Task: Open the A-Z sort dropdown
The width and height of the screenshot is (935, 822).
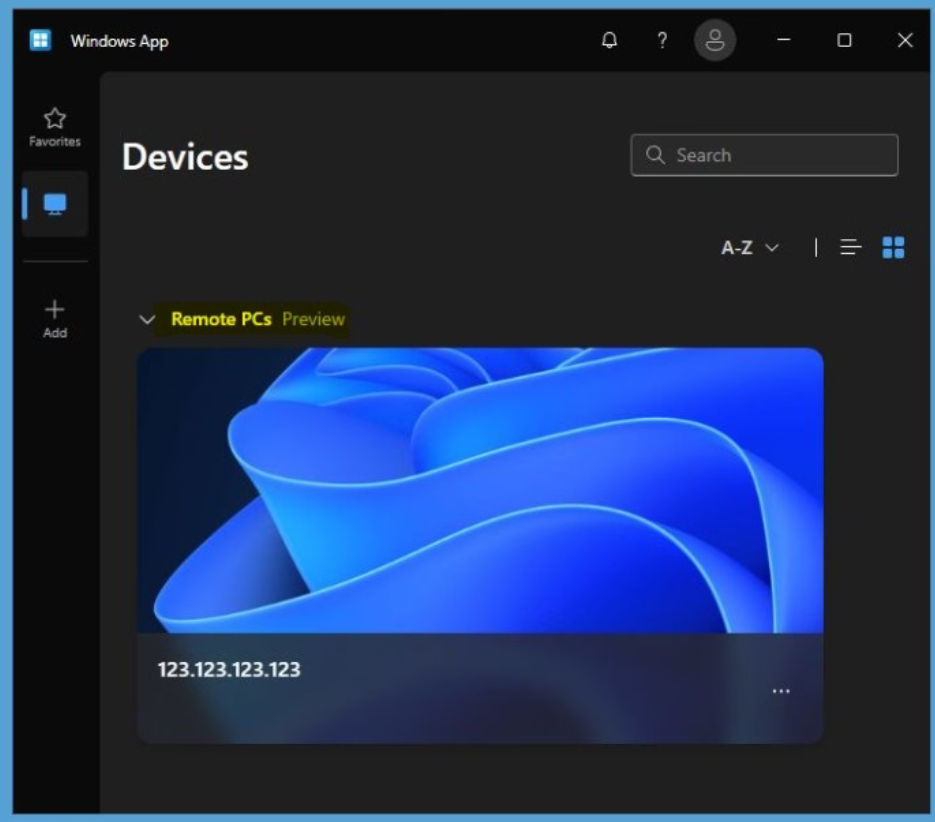Action: click(x=750, y=248)
